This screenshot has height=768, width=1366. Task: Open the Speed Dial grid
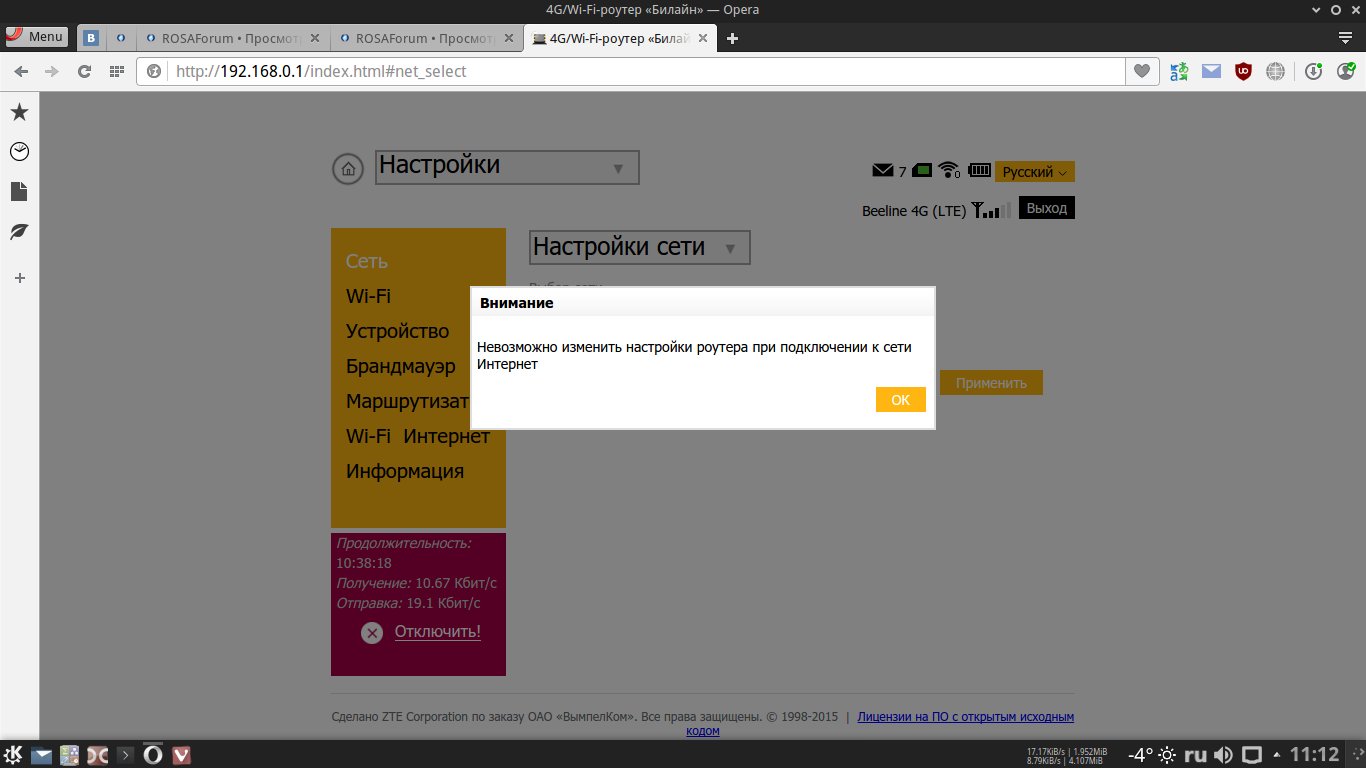point(117,72)
